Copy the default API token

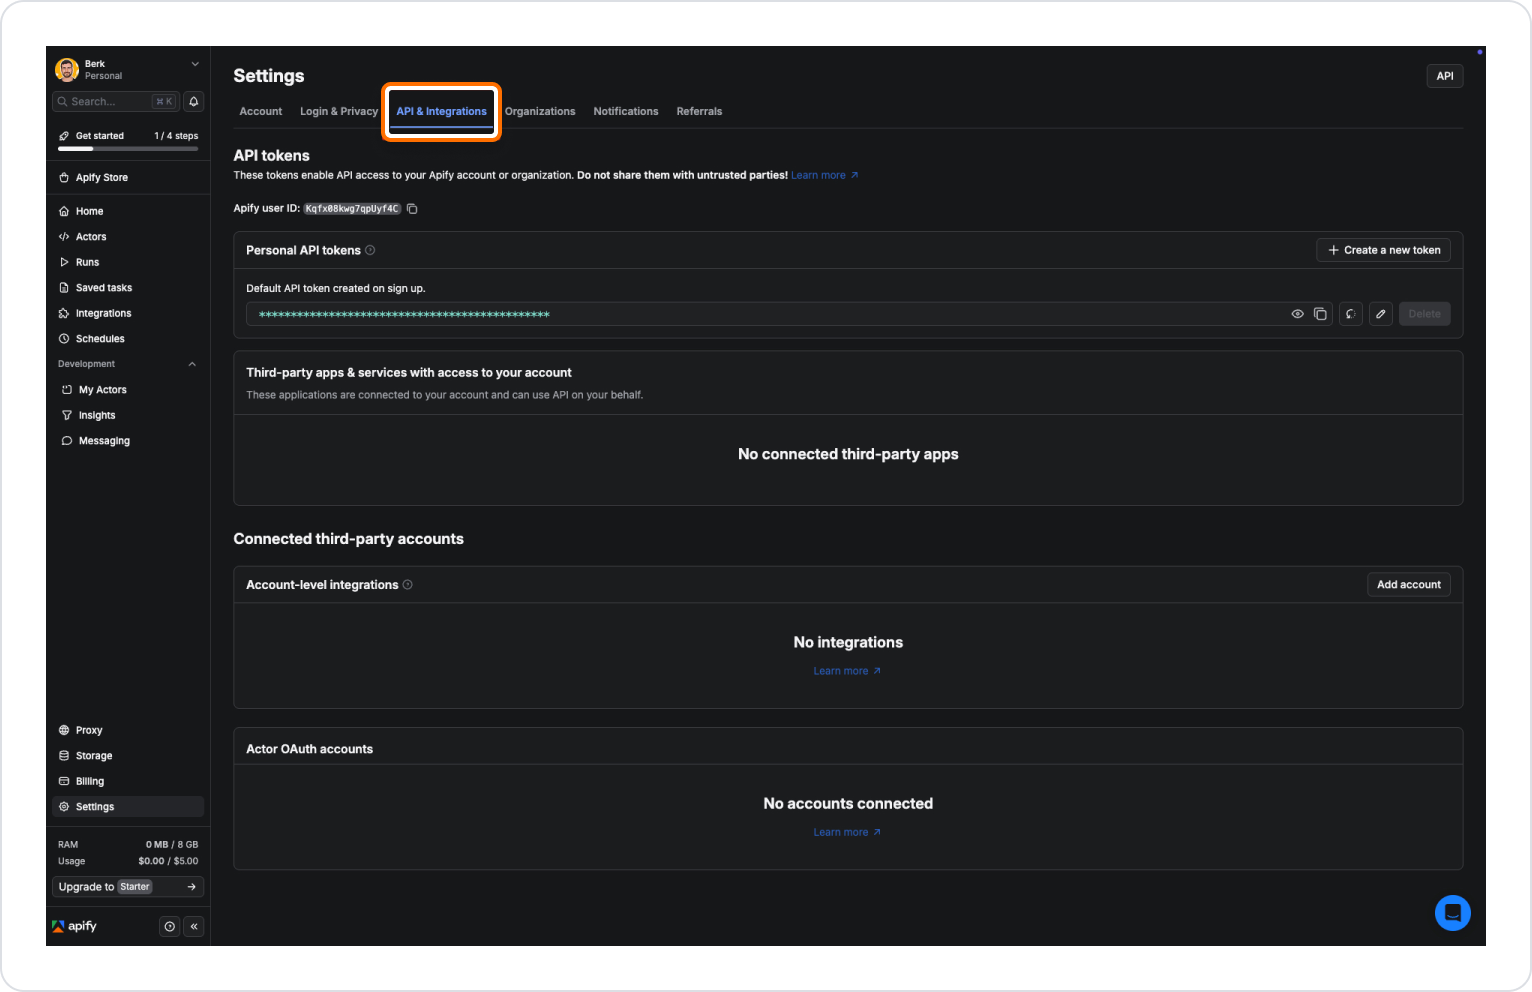coord(1320,314)
